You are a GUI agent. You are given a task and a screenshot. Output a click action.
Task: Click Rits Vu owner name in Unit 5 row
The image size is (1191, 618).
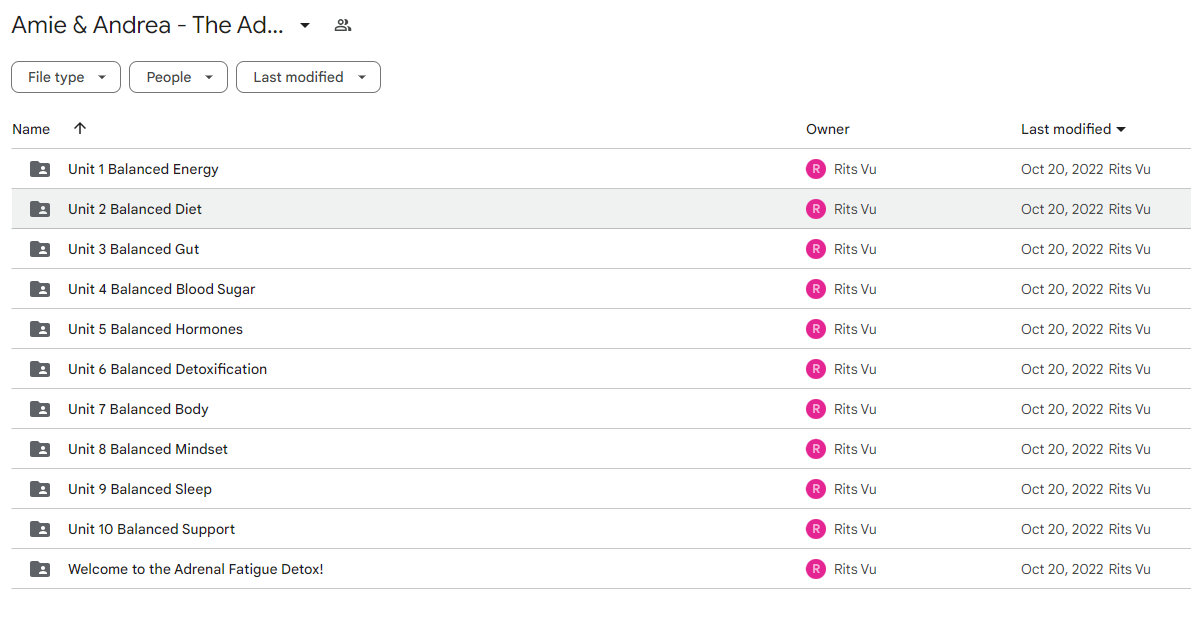tap(855, 329)
